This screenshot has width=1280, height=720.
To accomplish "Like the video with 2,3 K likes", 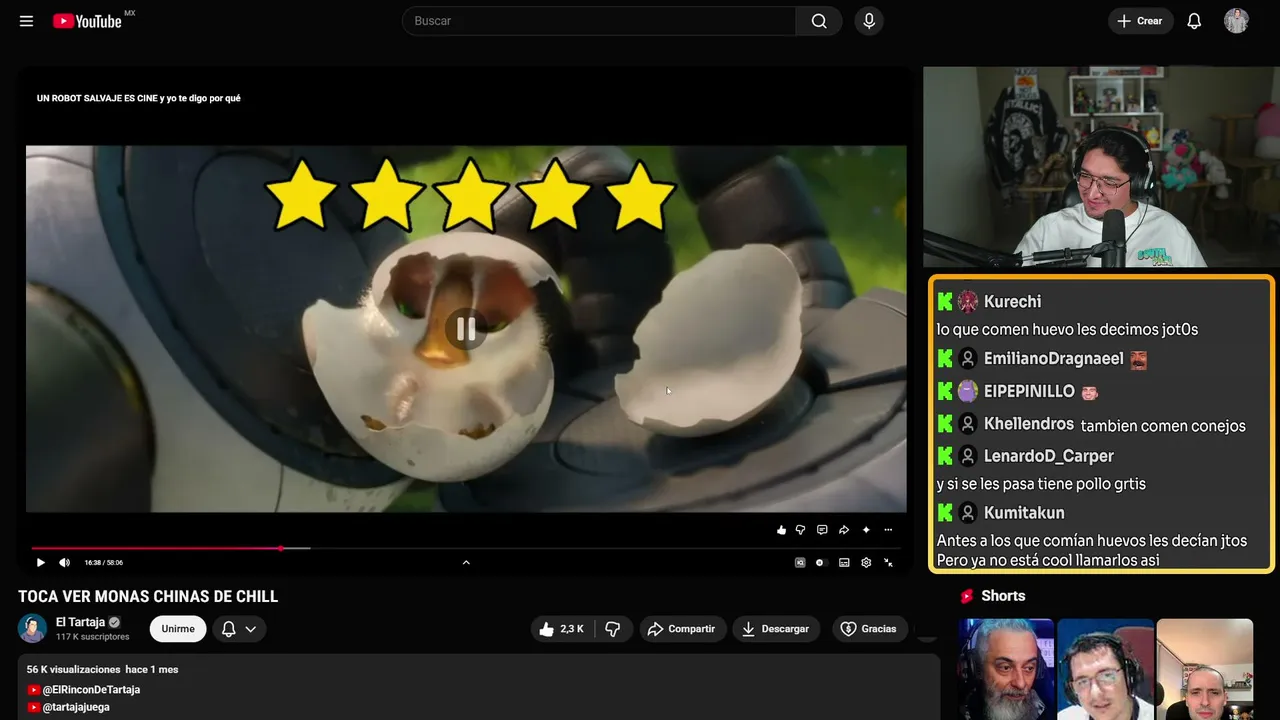I will click(562, 629).
